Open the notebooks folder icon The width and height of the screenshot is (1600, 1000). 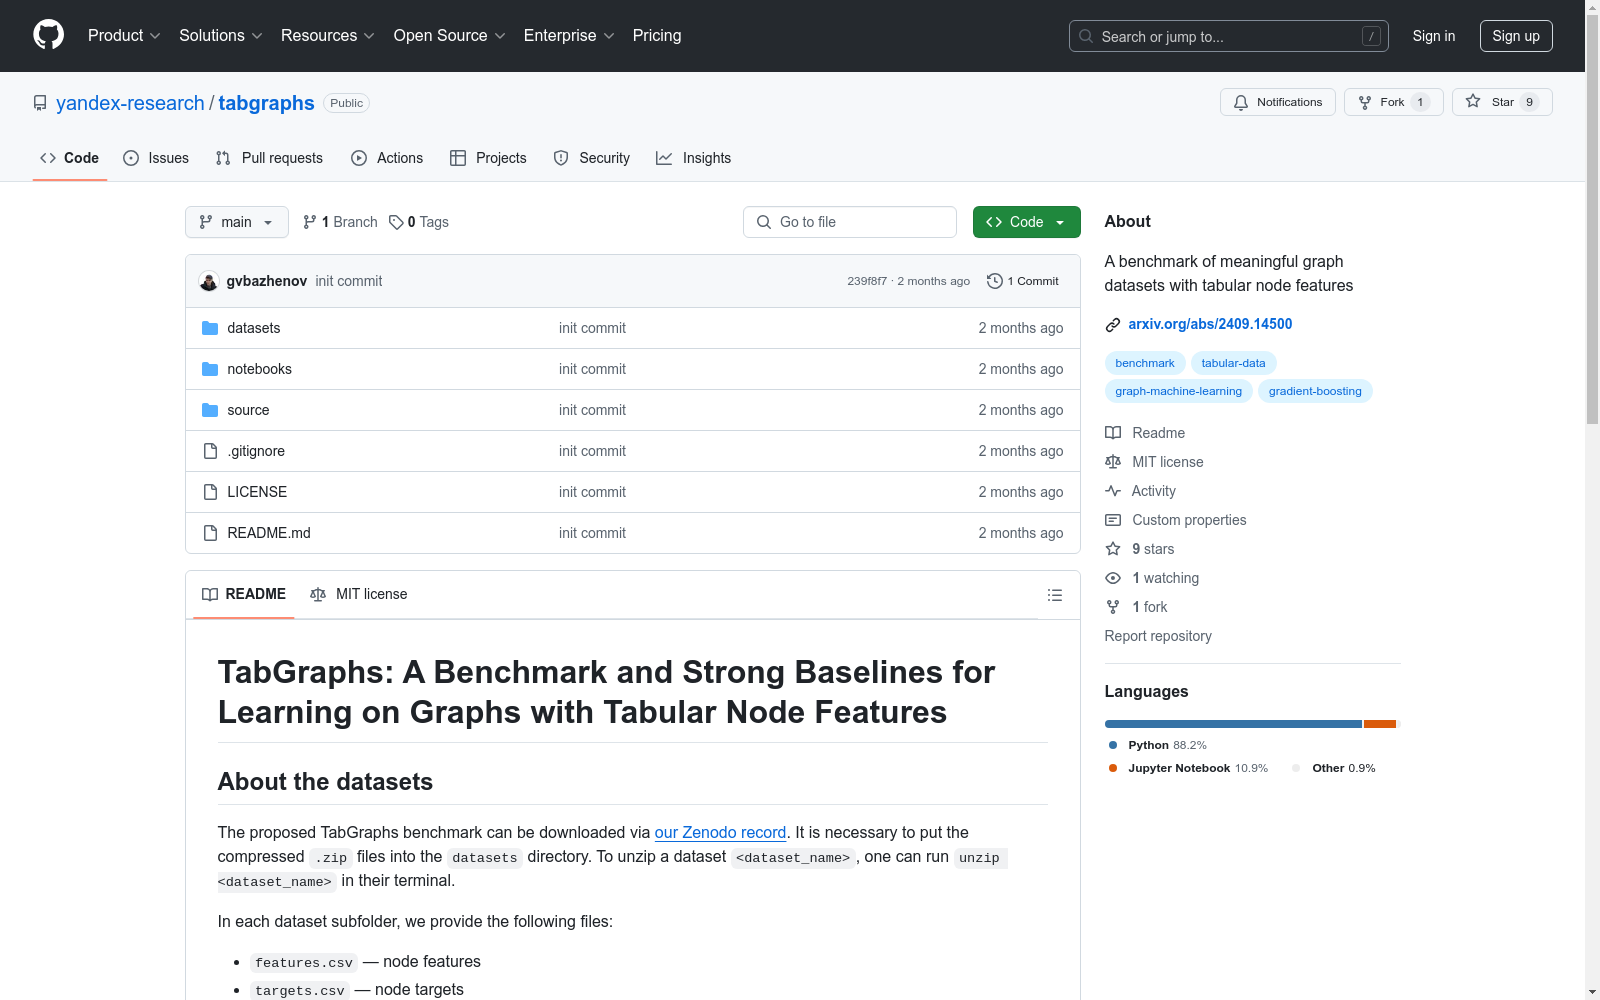210,369
